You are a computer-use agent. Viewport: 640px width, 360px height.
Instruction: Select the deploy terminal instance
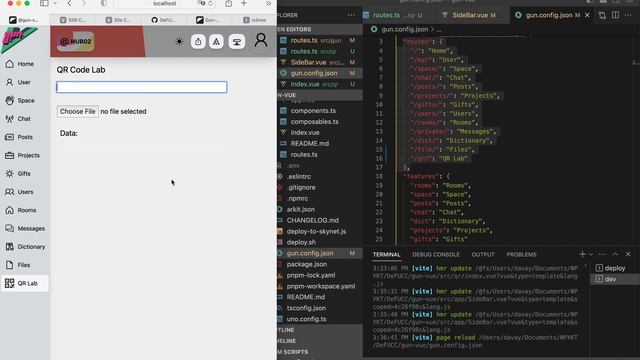point(614,268)
